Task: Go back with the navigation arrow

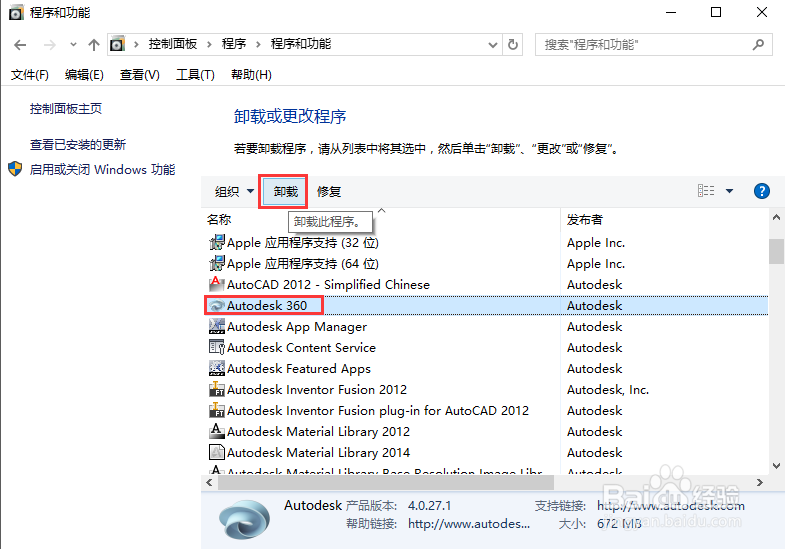Action: pos(20,45)
